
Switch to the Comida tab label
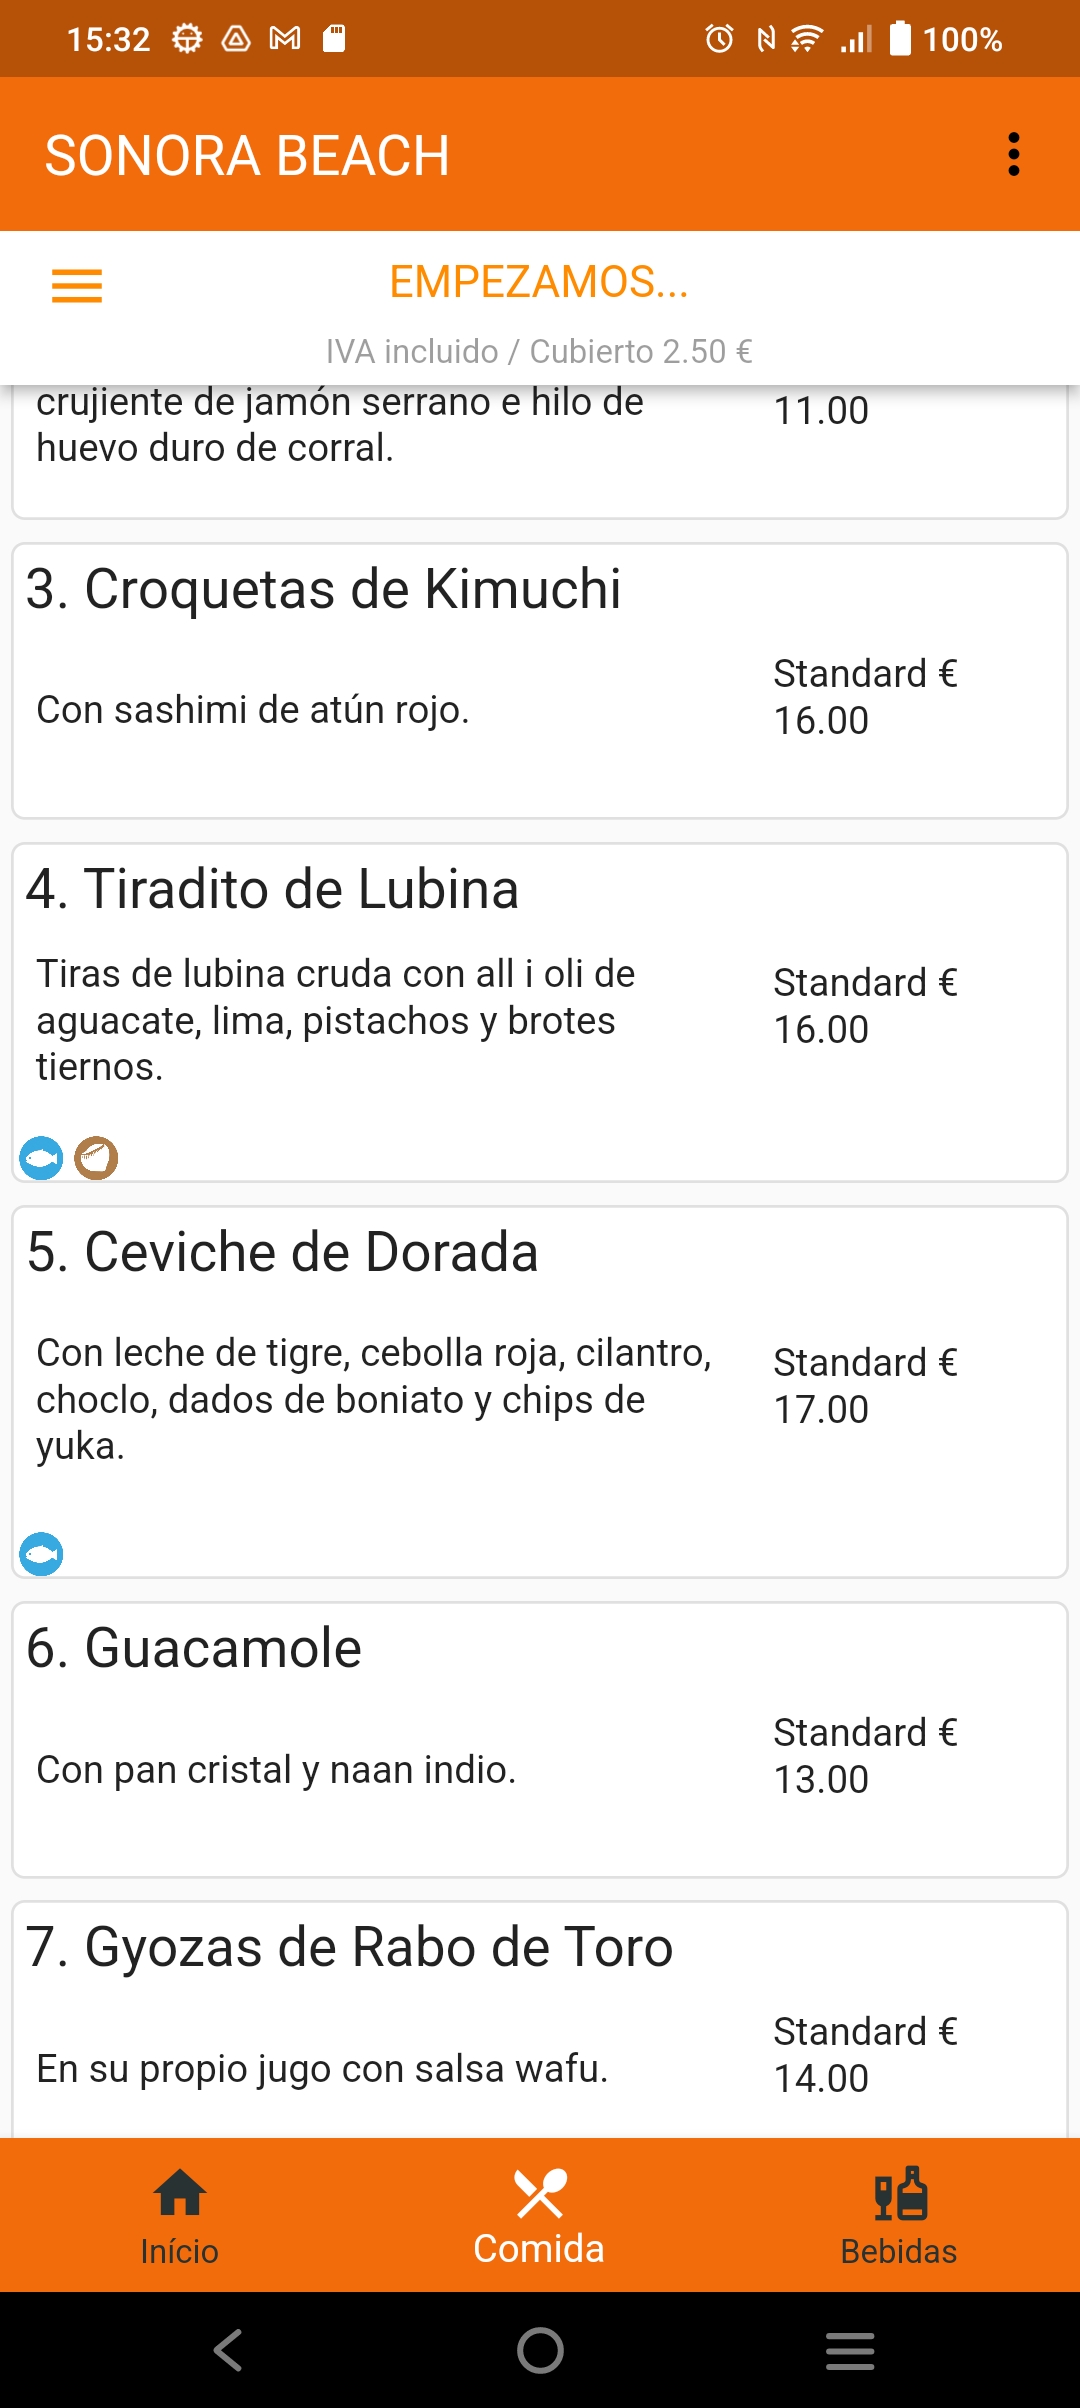tap(539, 2249)
